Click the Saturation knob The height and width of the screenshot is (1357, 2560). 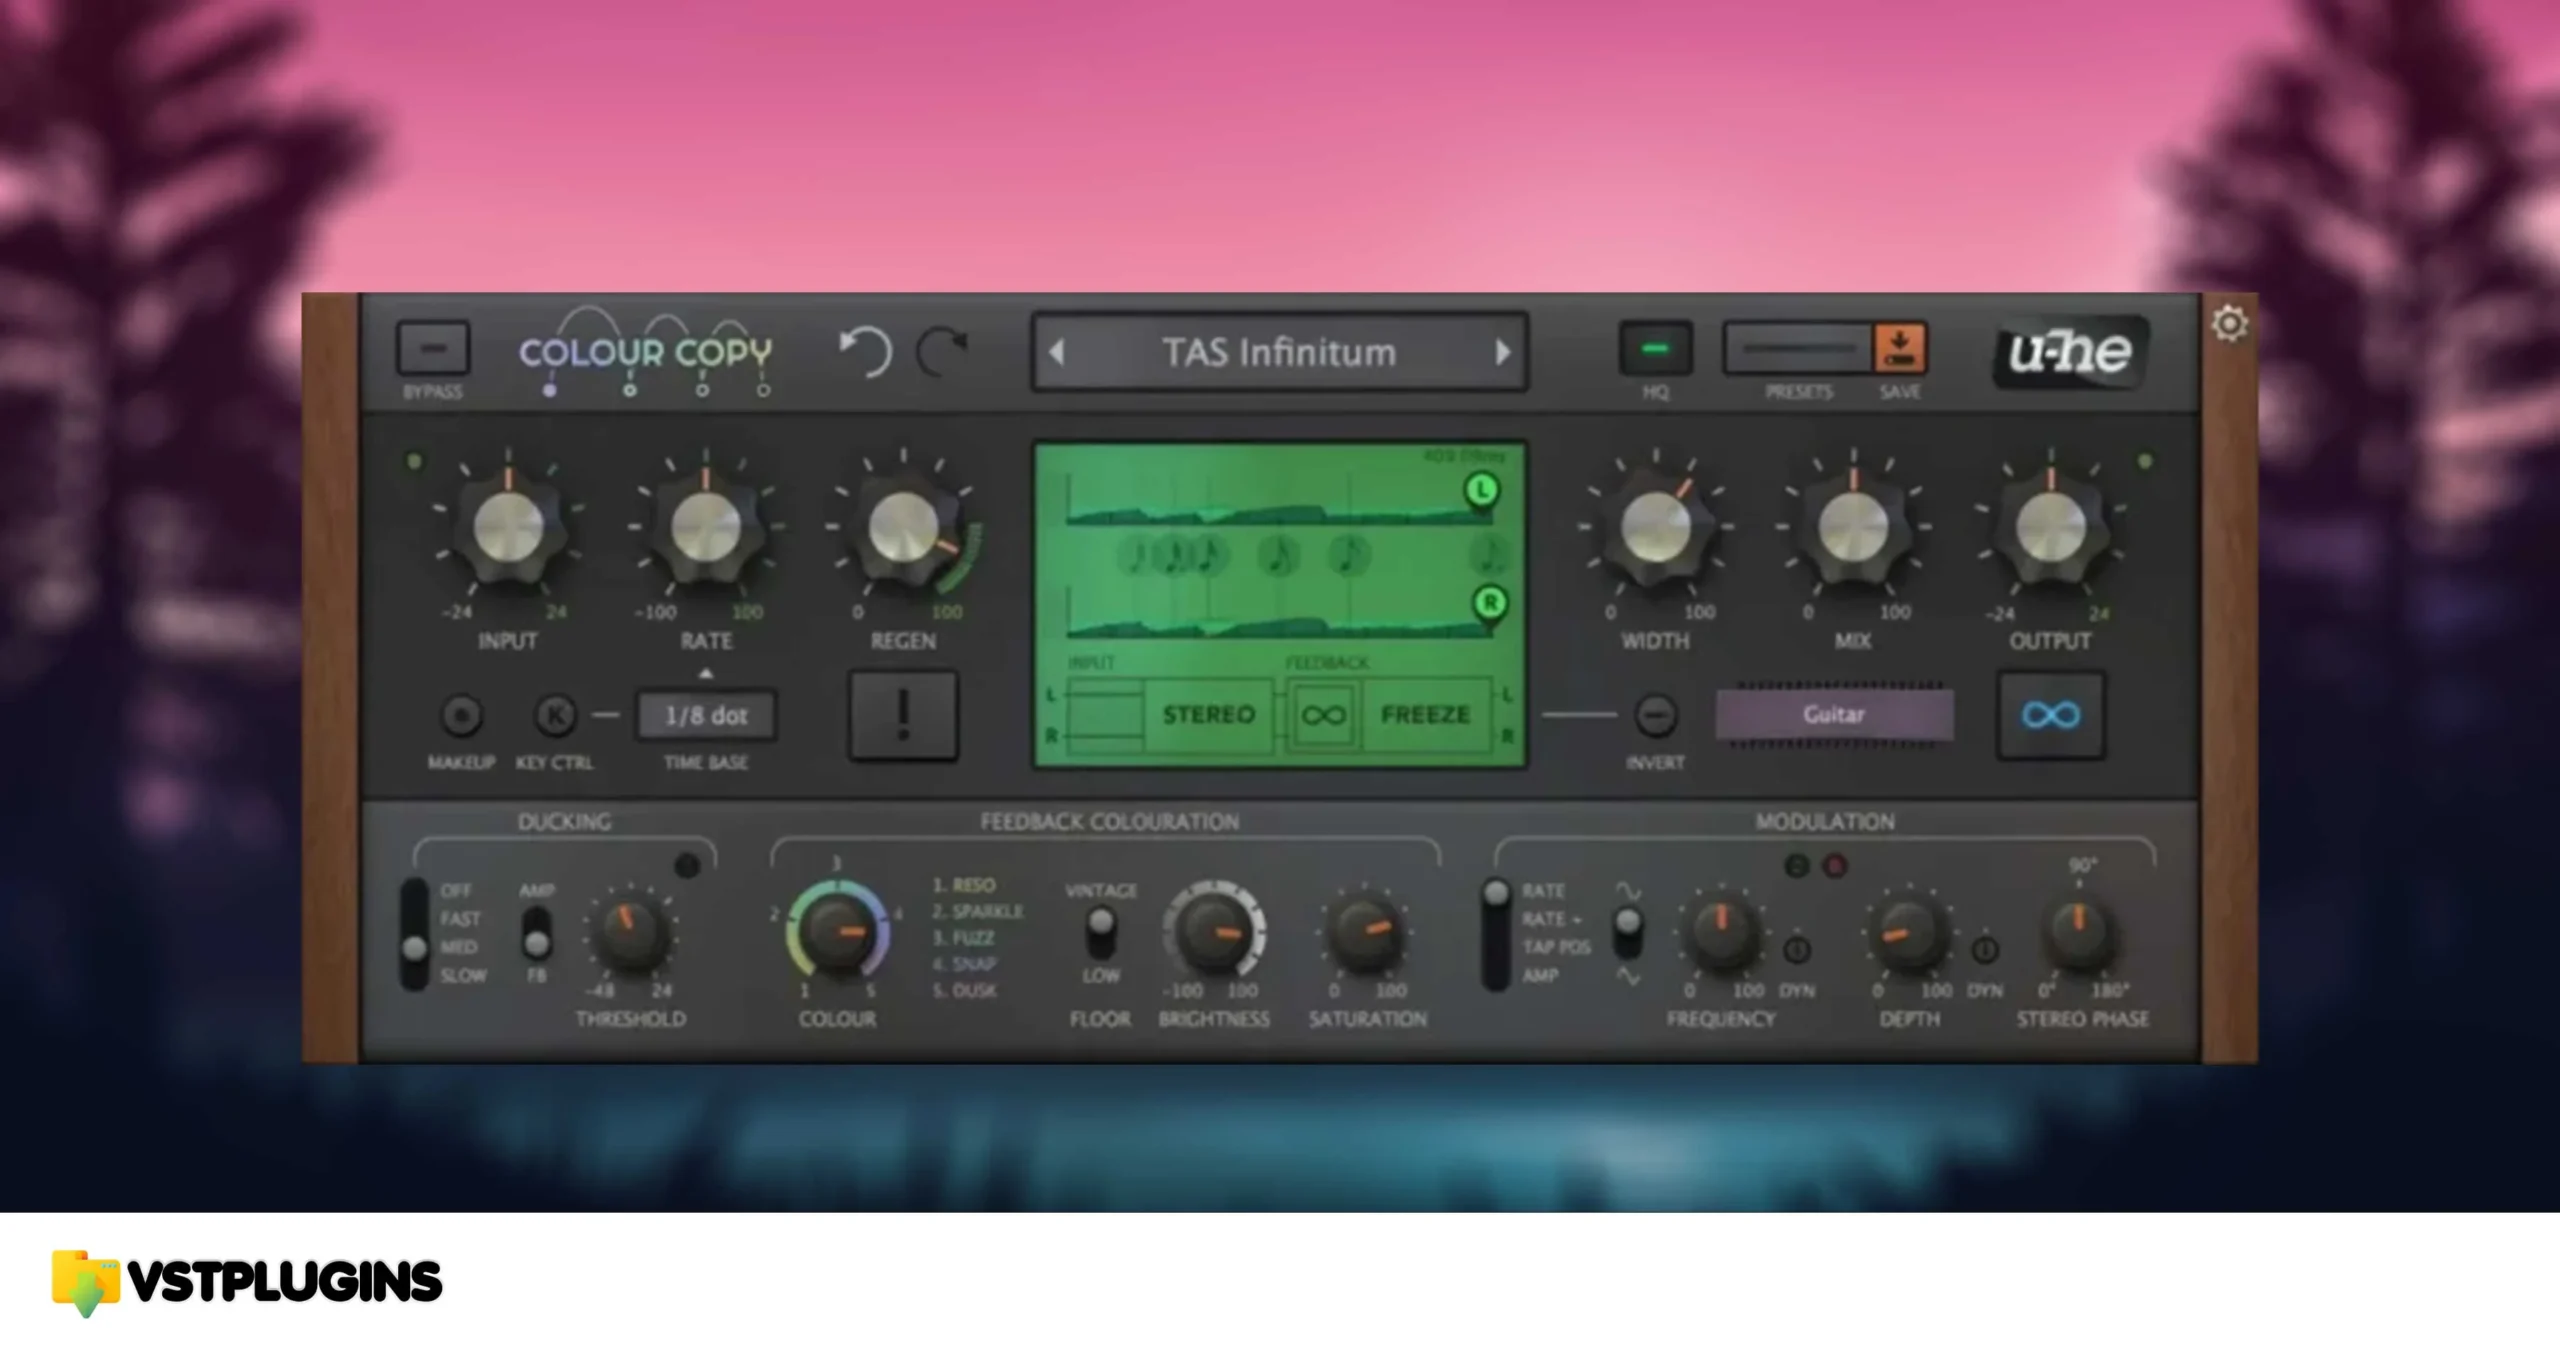click(1366, 932)
